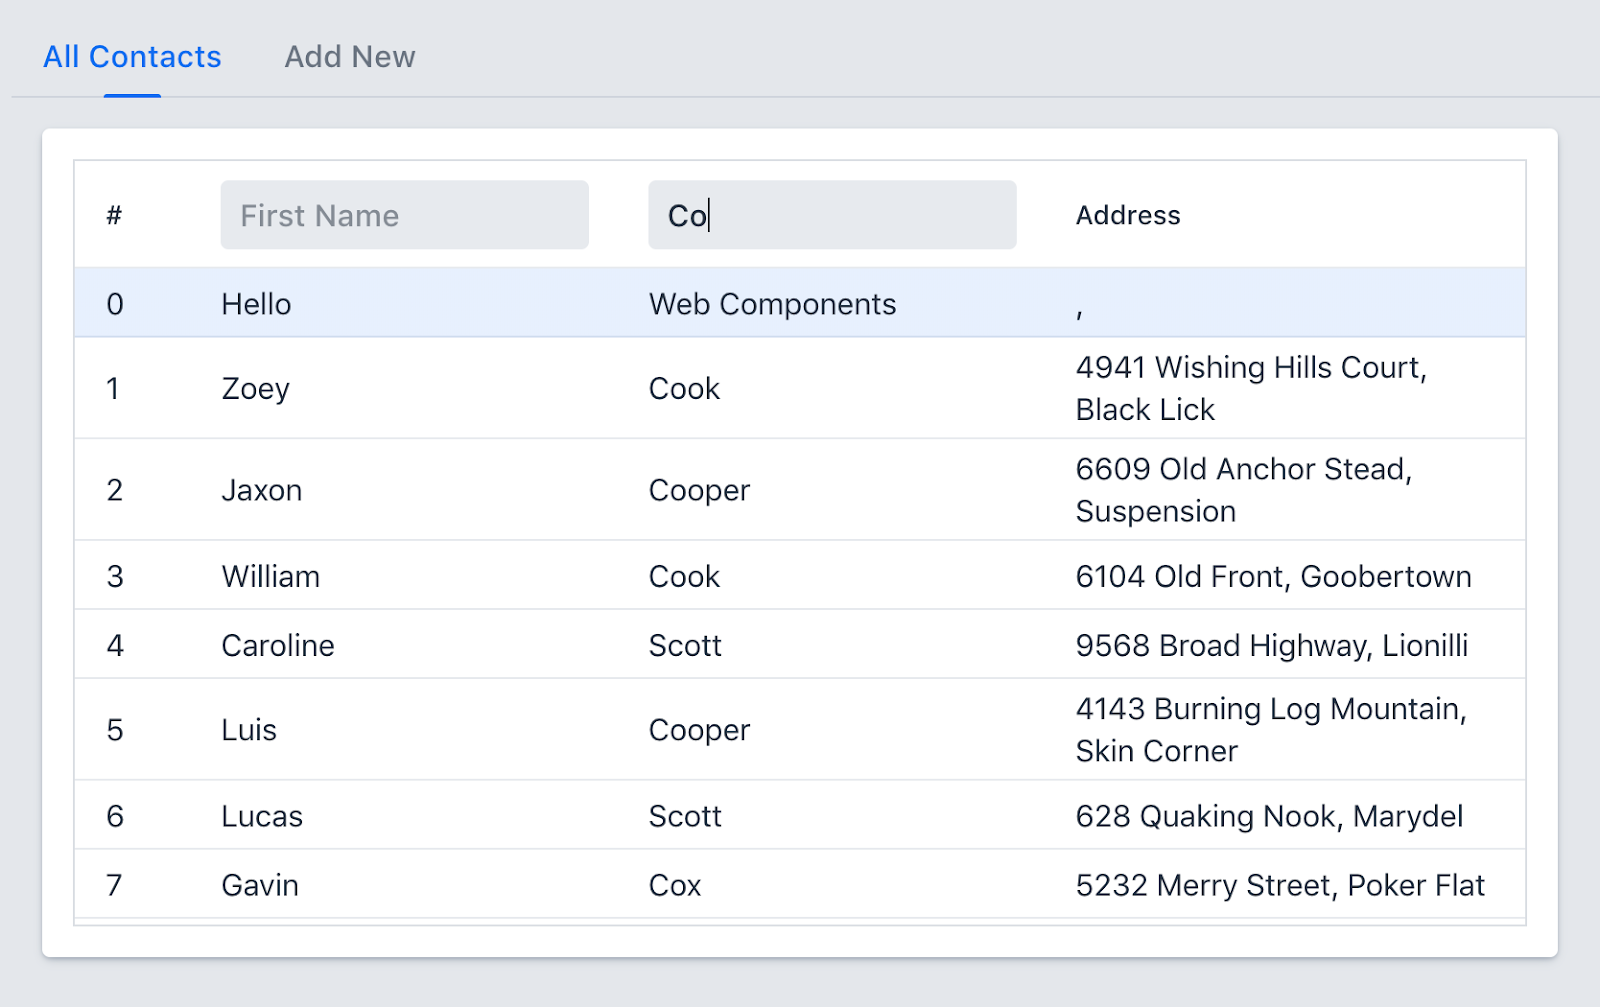Select address '6104 Old Front, Goobertown'
This screenshot has height=1007, width=1600.
(x=1274, y=576)
